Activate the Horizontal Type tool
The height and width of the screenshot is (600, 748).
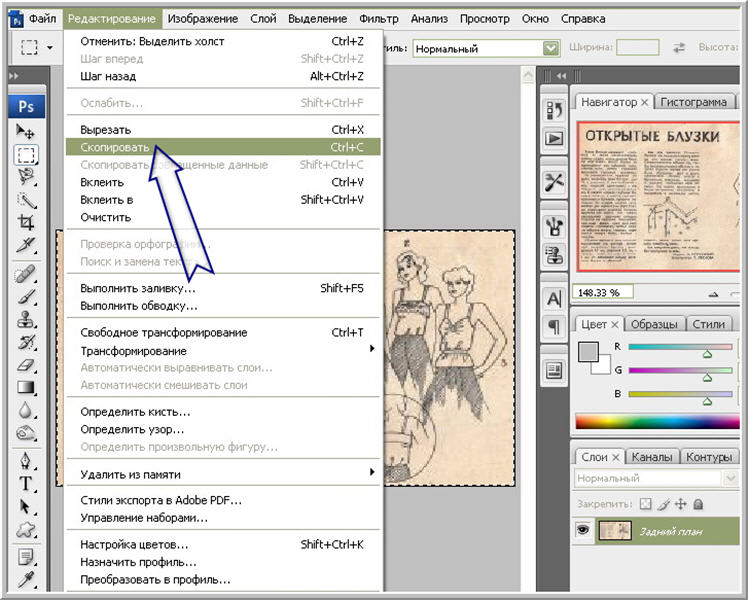pos(26,484)
